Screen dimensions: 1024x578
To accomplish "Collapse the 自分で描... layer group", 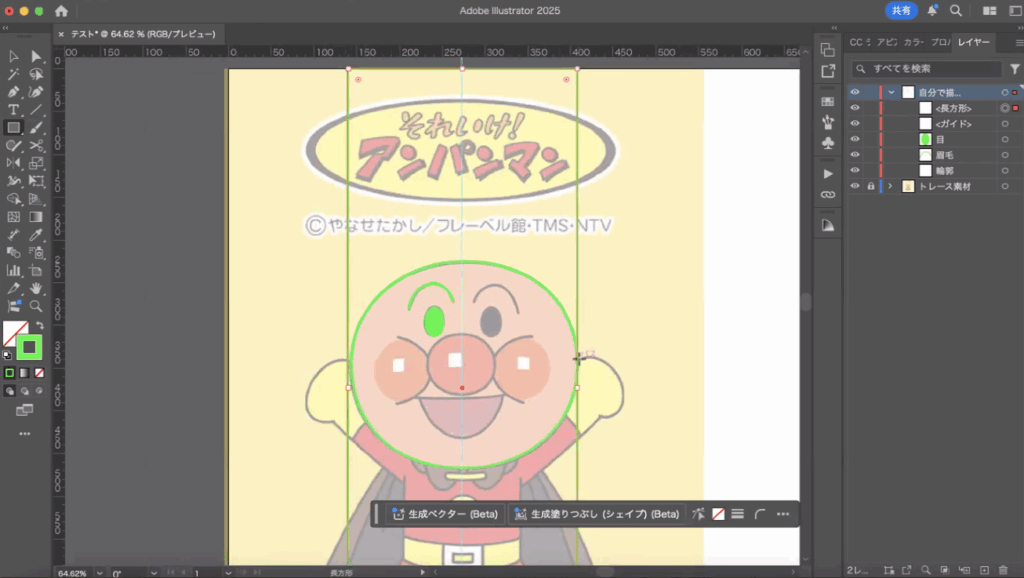I will point(890,92).
